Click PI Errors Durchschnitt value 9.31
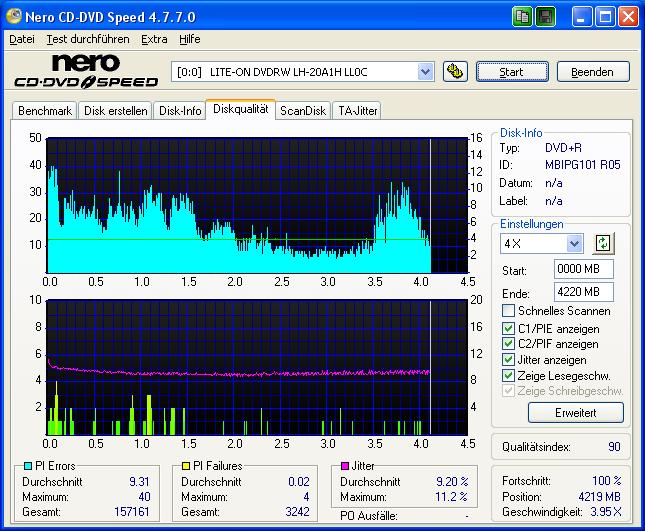This screenshot has width=645, height=531. click(139, 482)
